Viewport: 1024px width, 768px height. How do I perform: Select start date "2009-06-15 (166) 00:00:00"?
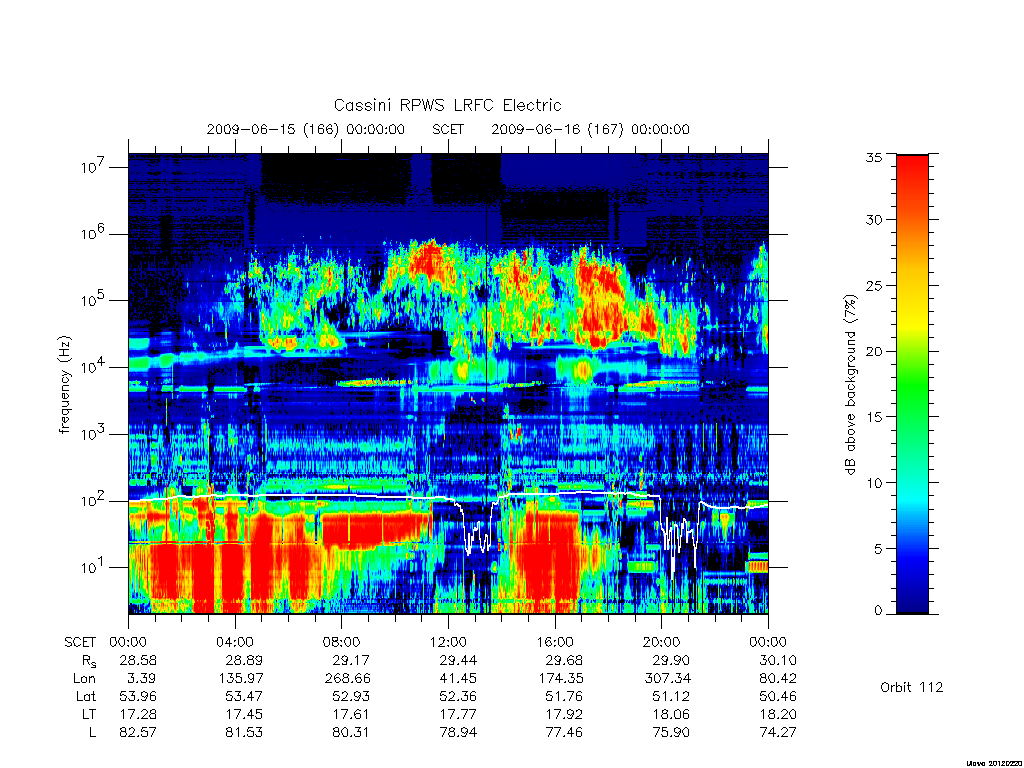coord(306,129)
